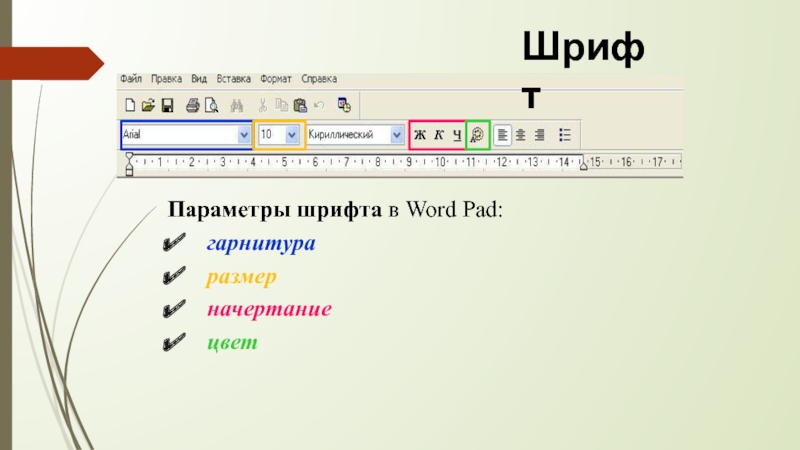
Task: Open the Формат menu
Action: [276, 78]
